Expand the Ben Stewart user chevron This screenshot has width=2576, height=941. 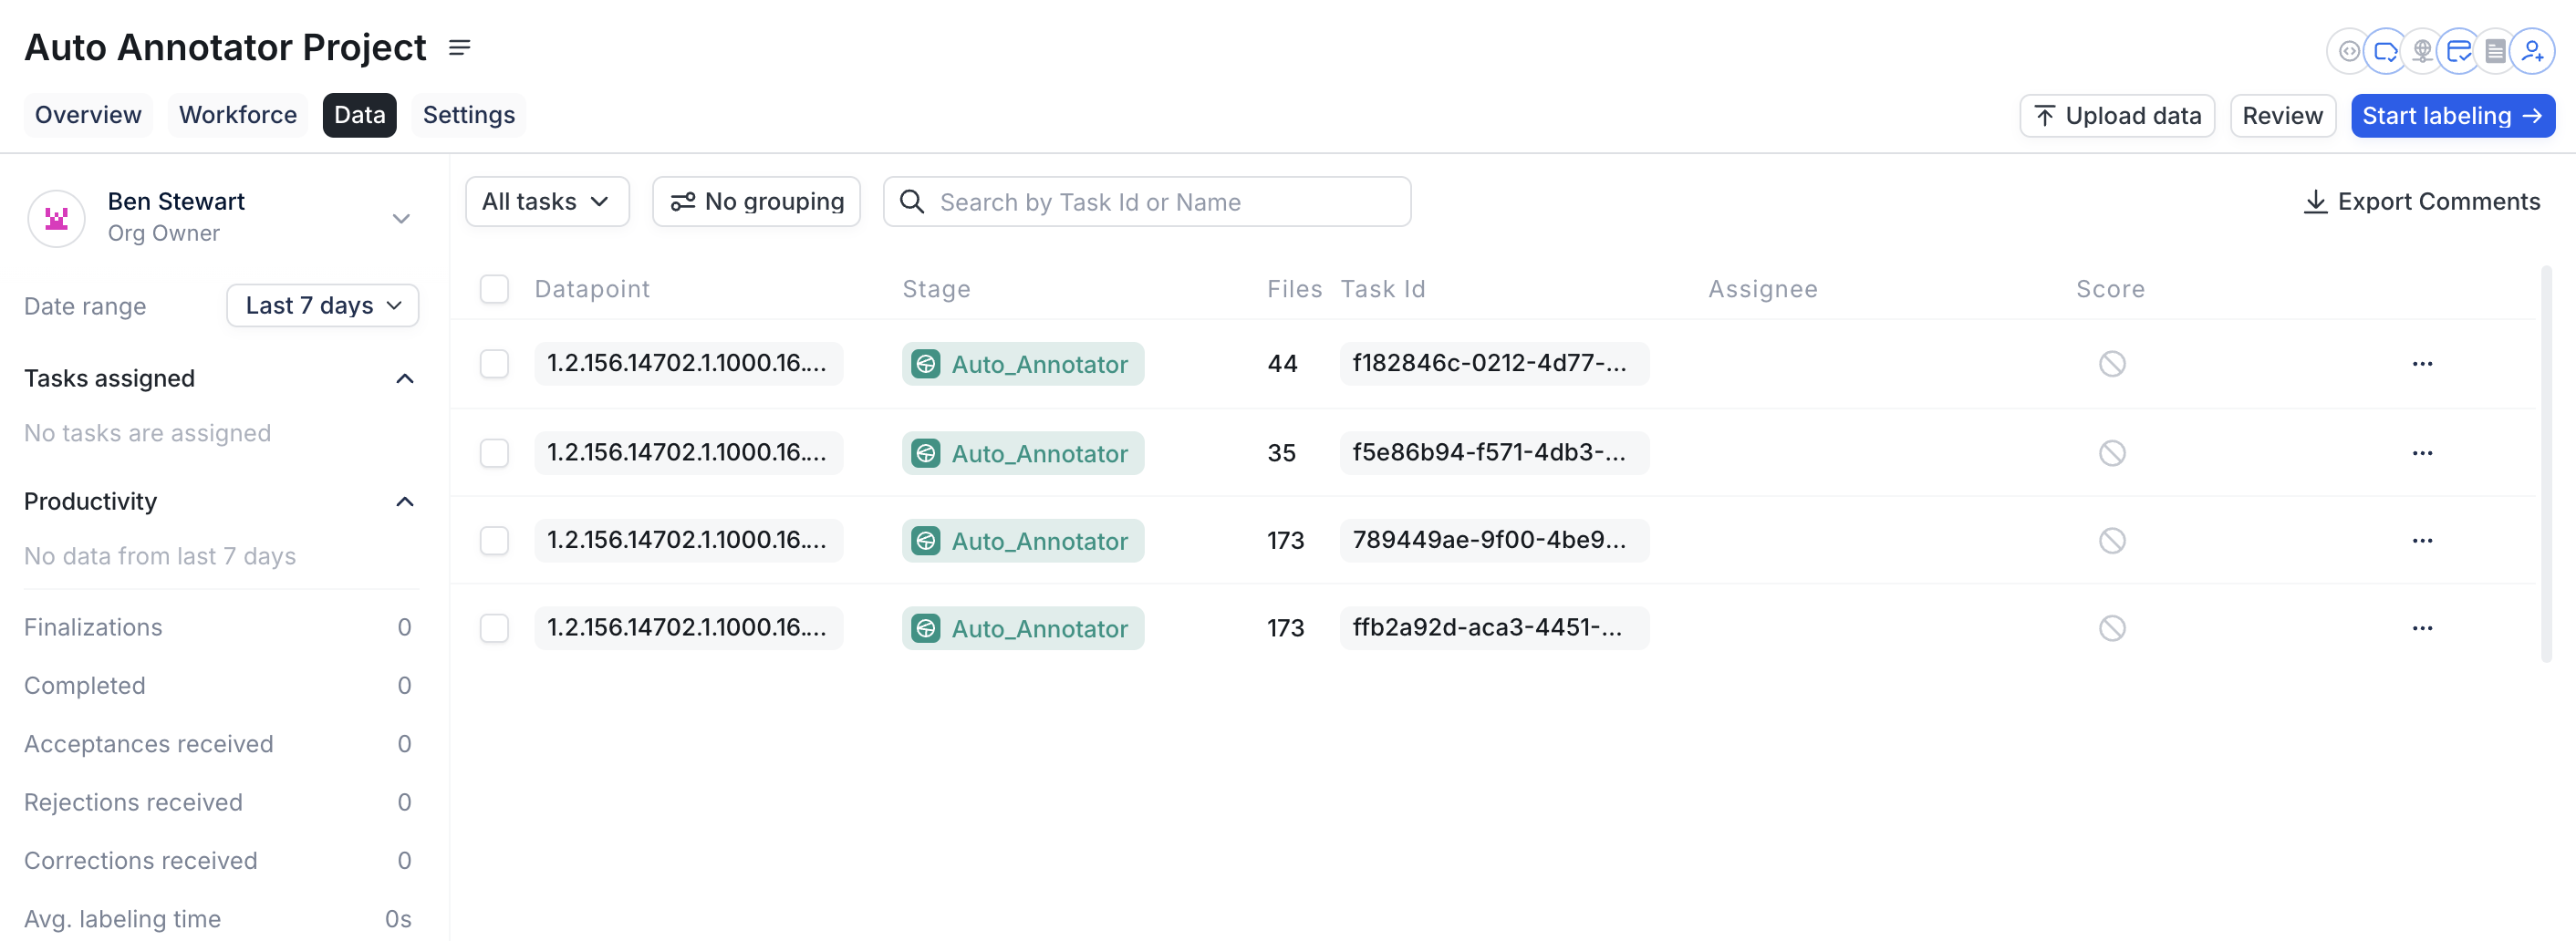401,219
